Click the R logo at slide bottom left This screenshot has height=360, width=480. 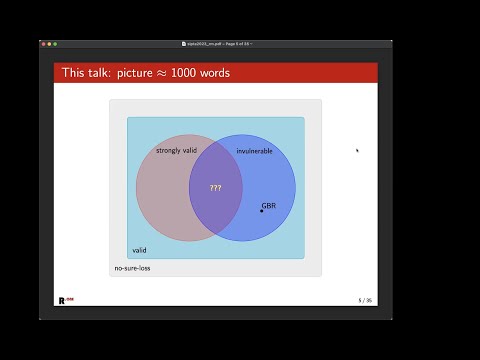point(66,300)
